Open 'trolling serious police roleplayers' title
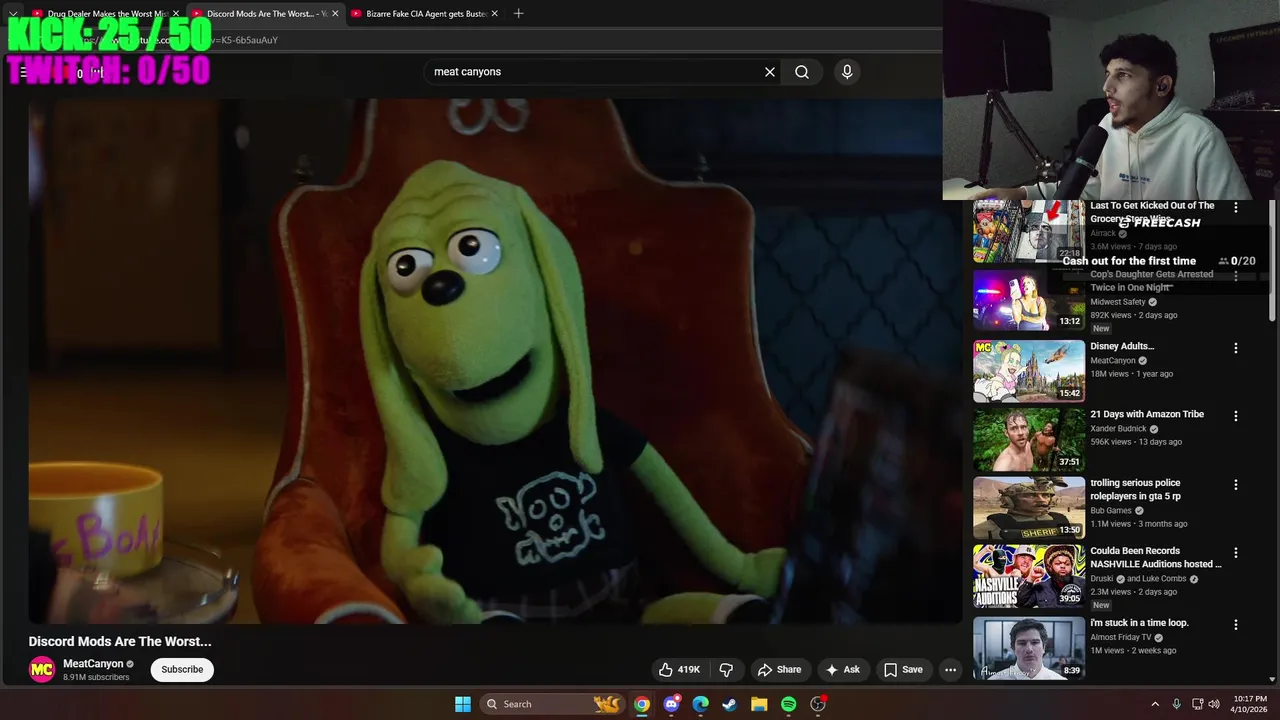Image resolution: width=1280 pixels, height=720 pixels. pos(1136,489)
